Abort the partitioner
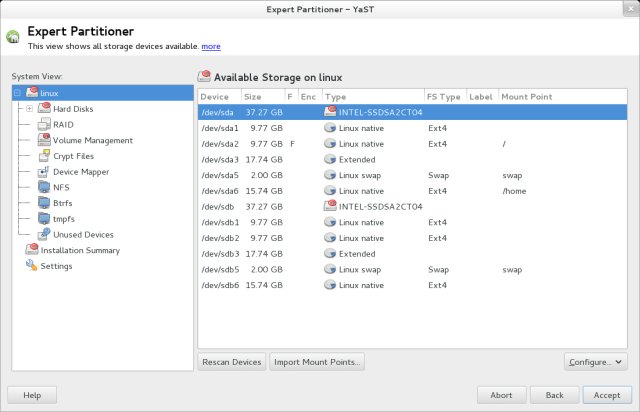The height and width of the screenshot is (412, 640). point(501,395)
